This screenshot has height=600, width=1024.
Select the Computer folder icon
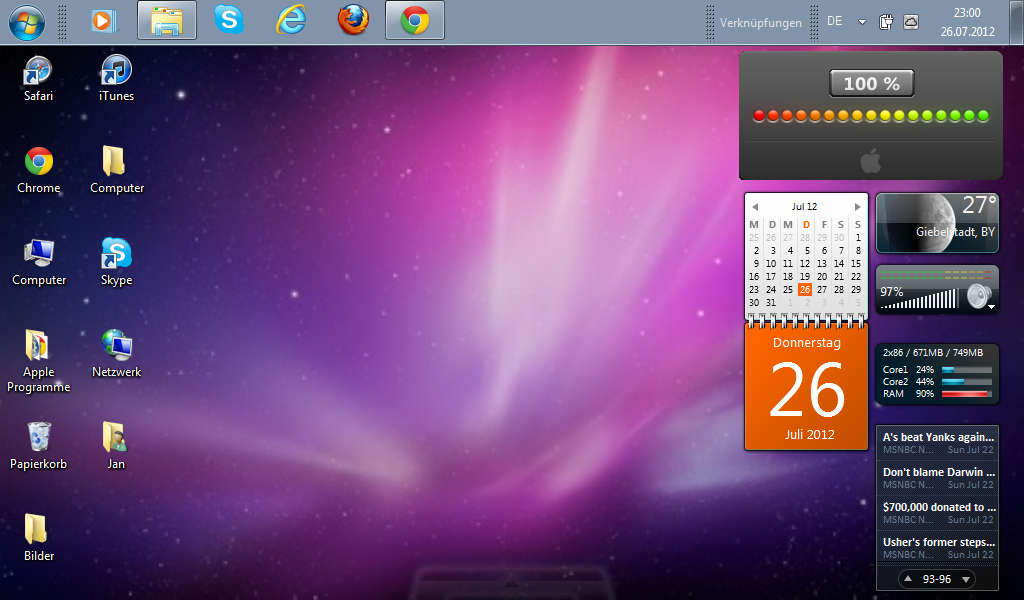coord(117,170)
